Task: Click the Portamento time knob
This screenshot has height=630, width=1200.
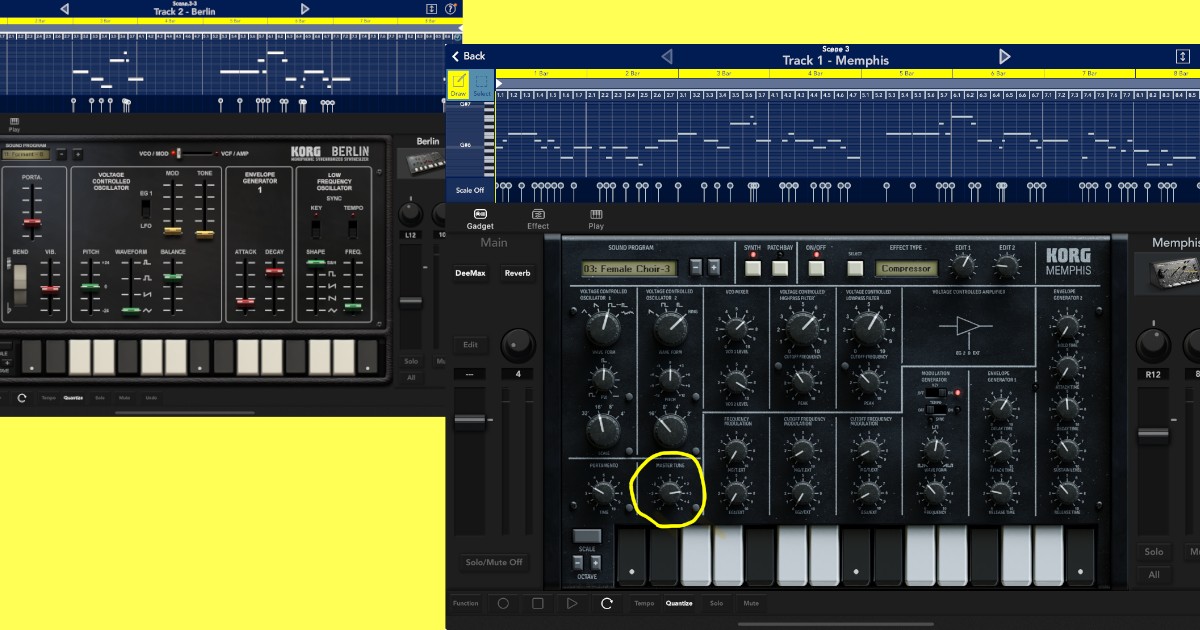Action: pos(601,492)
